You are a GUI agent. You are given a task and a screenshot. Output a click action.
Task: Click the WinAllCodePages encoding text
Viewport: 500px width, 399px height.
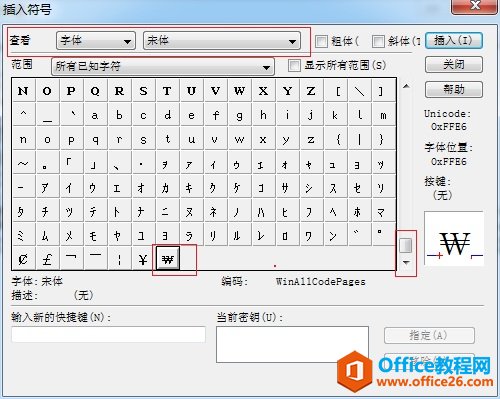pos(320,282)
